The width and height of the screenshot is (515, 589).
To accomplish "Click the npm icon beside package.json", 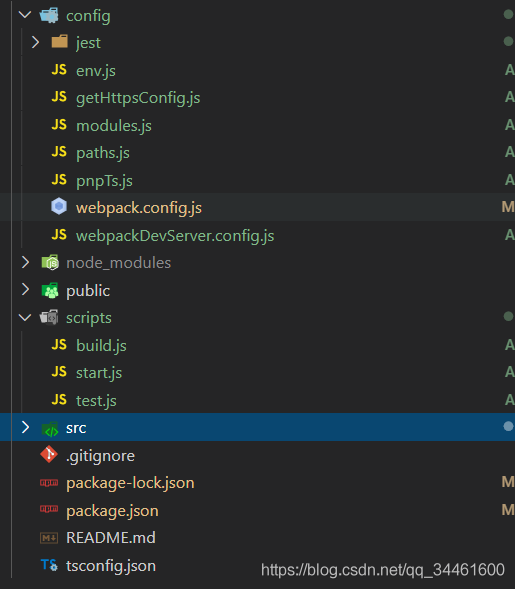I will tap(49, 509).
